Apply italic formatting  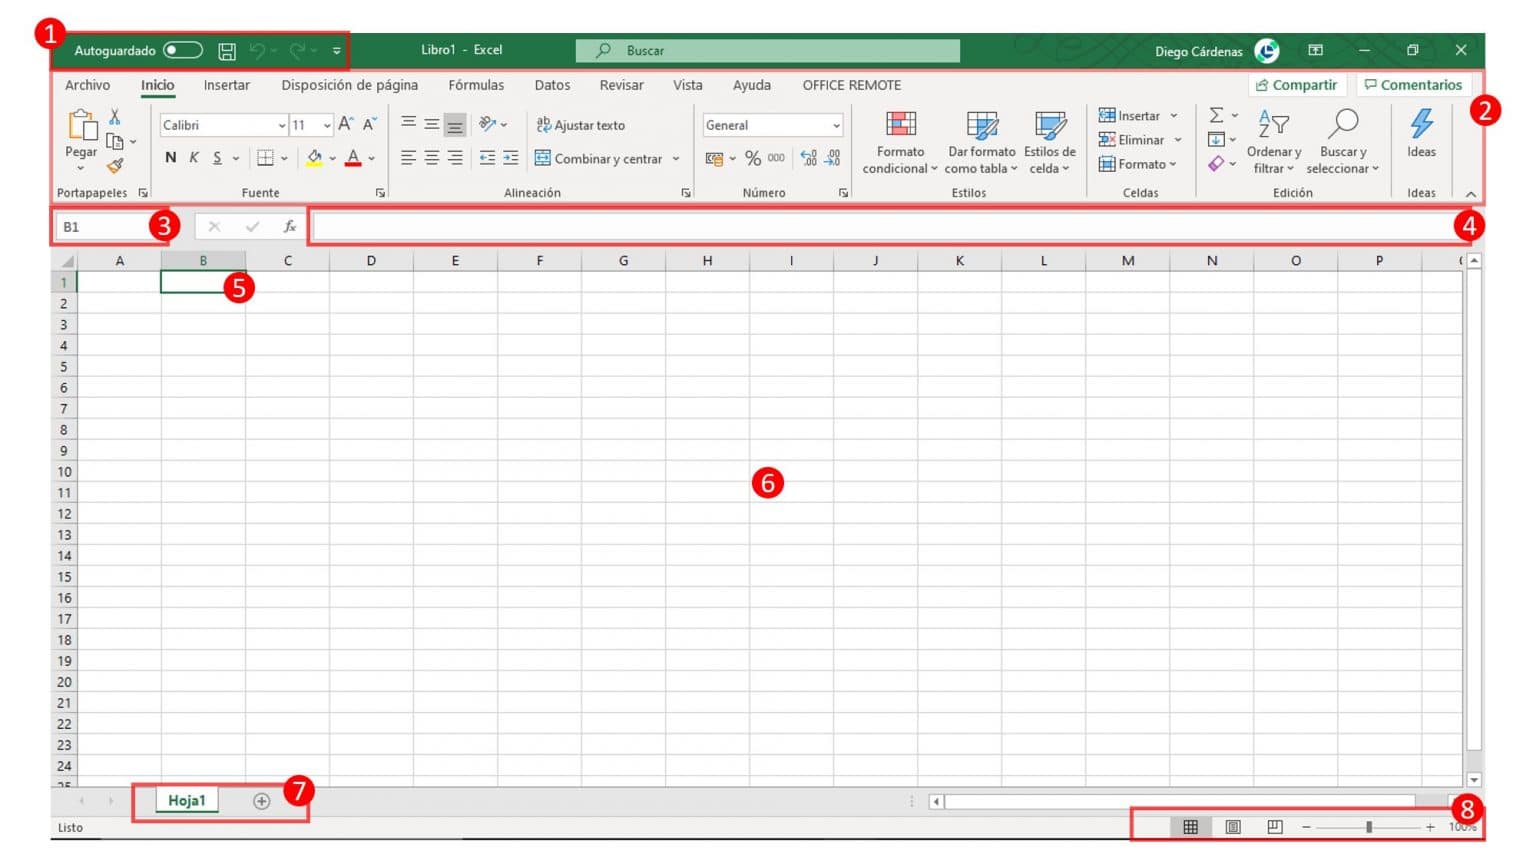[x=193, y=157]
